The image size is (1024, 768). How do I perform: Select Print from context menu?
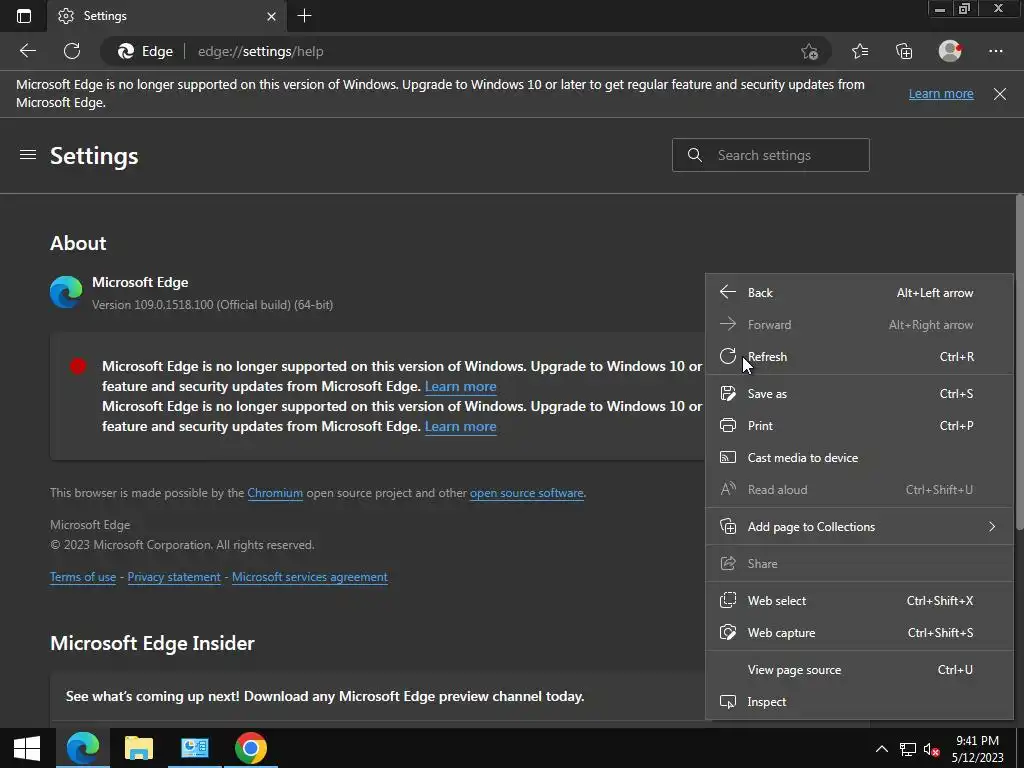pyautogui.click(x=859, y=425)
